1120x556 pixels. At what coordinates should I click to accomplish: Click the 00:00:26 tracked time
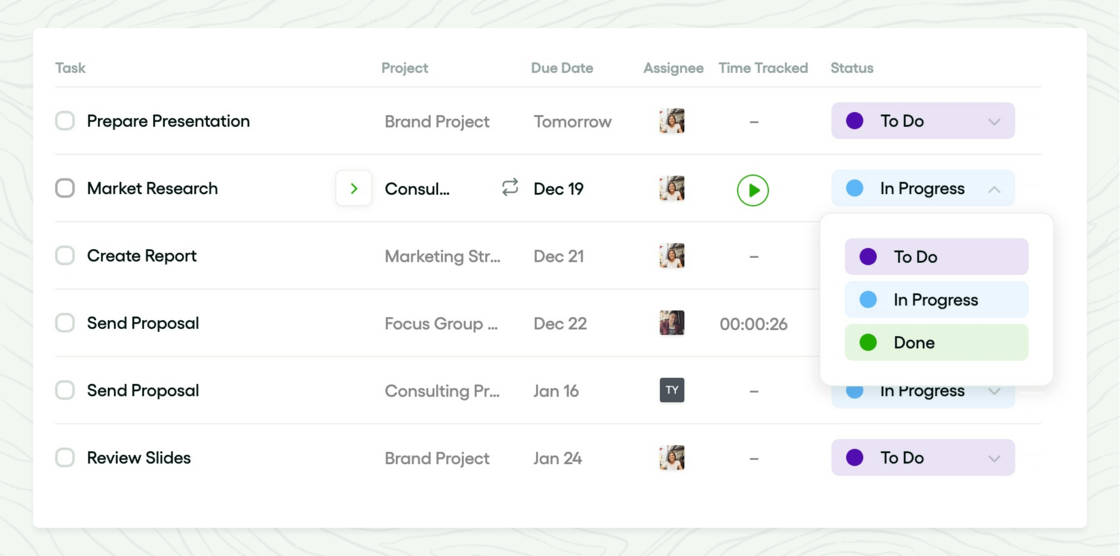(753, 324)
